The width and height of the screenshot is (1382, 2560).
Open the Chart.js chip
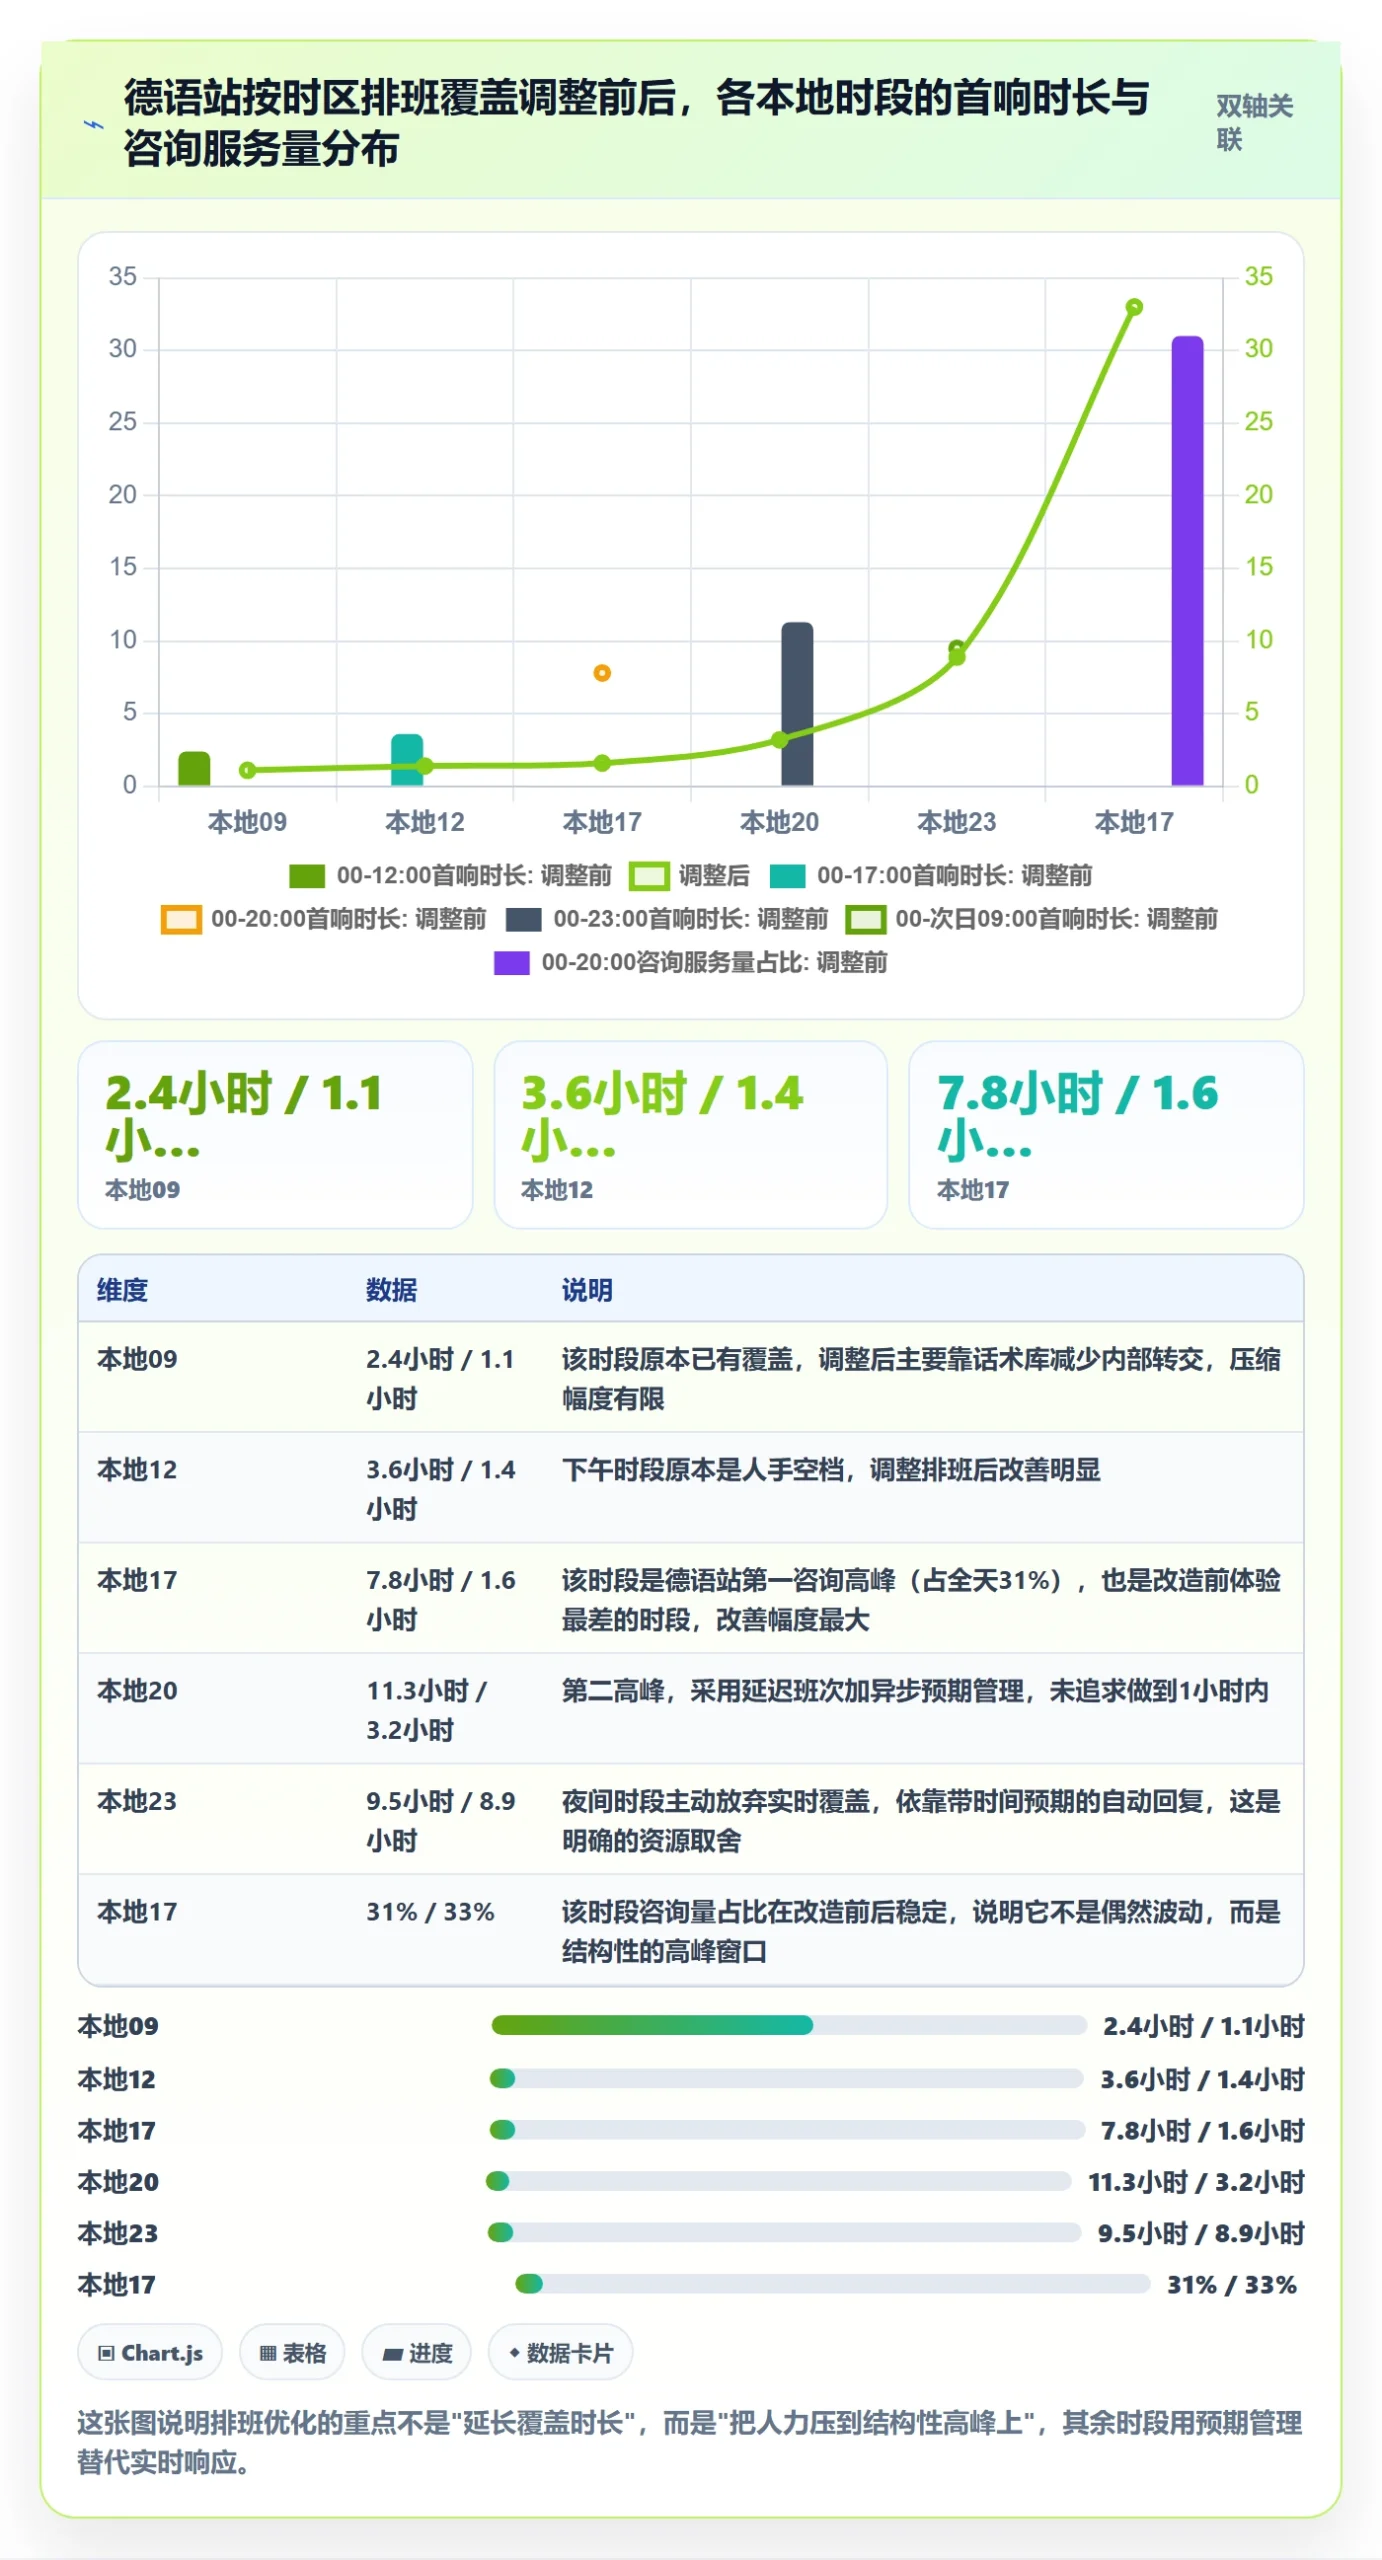coord(150,2352)
